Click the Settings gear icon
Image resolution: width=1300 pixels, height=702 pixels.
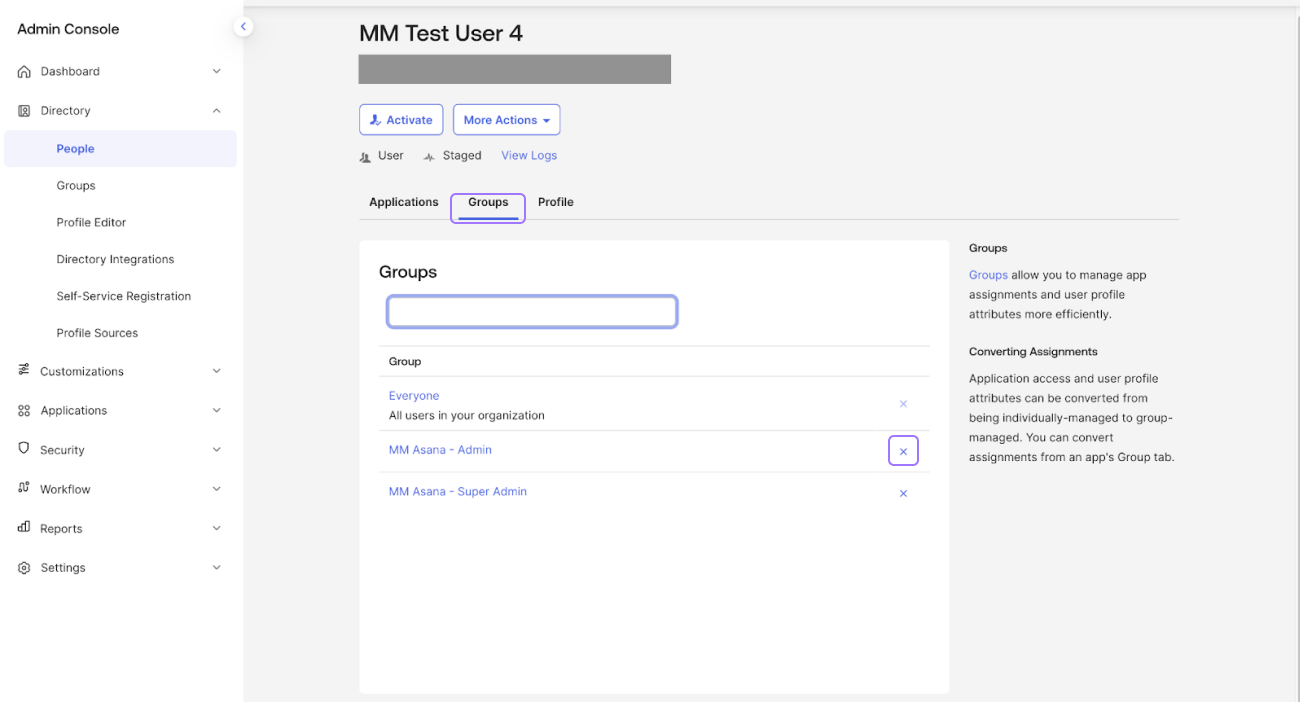(24, 568)
